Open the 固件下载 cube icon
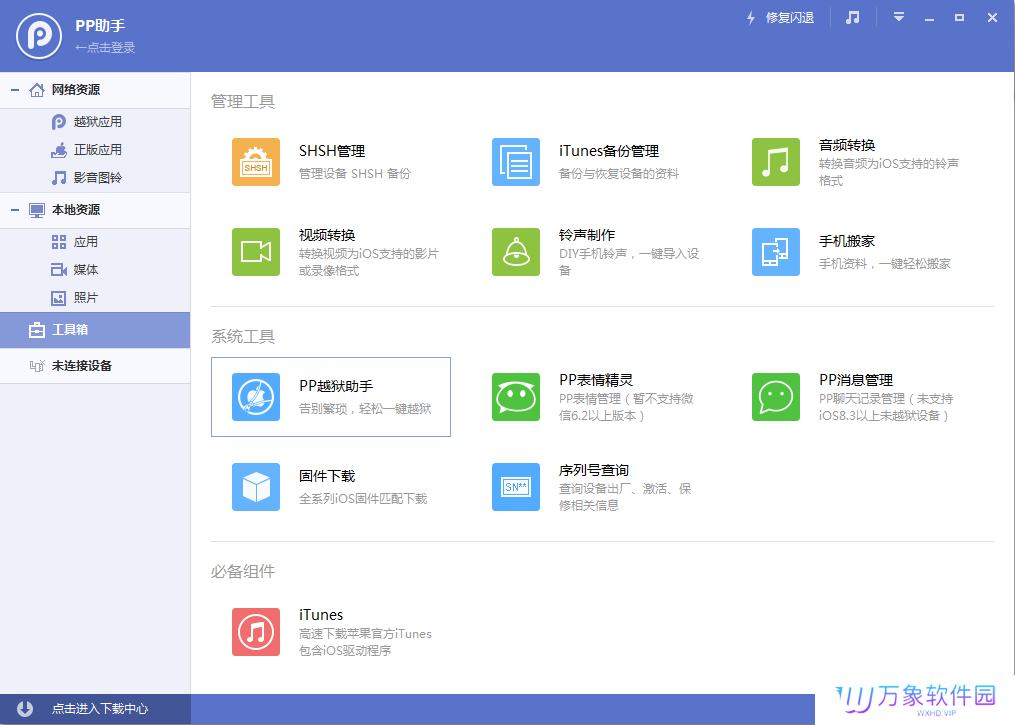The width and height of the screenshot is (1015, 725). pos(256,487)
